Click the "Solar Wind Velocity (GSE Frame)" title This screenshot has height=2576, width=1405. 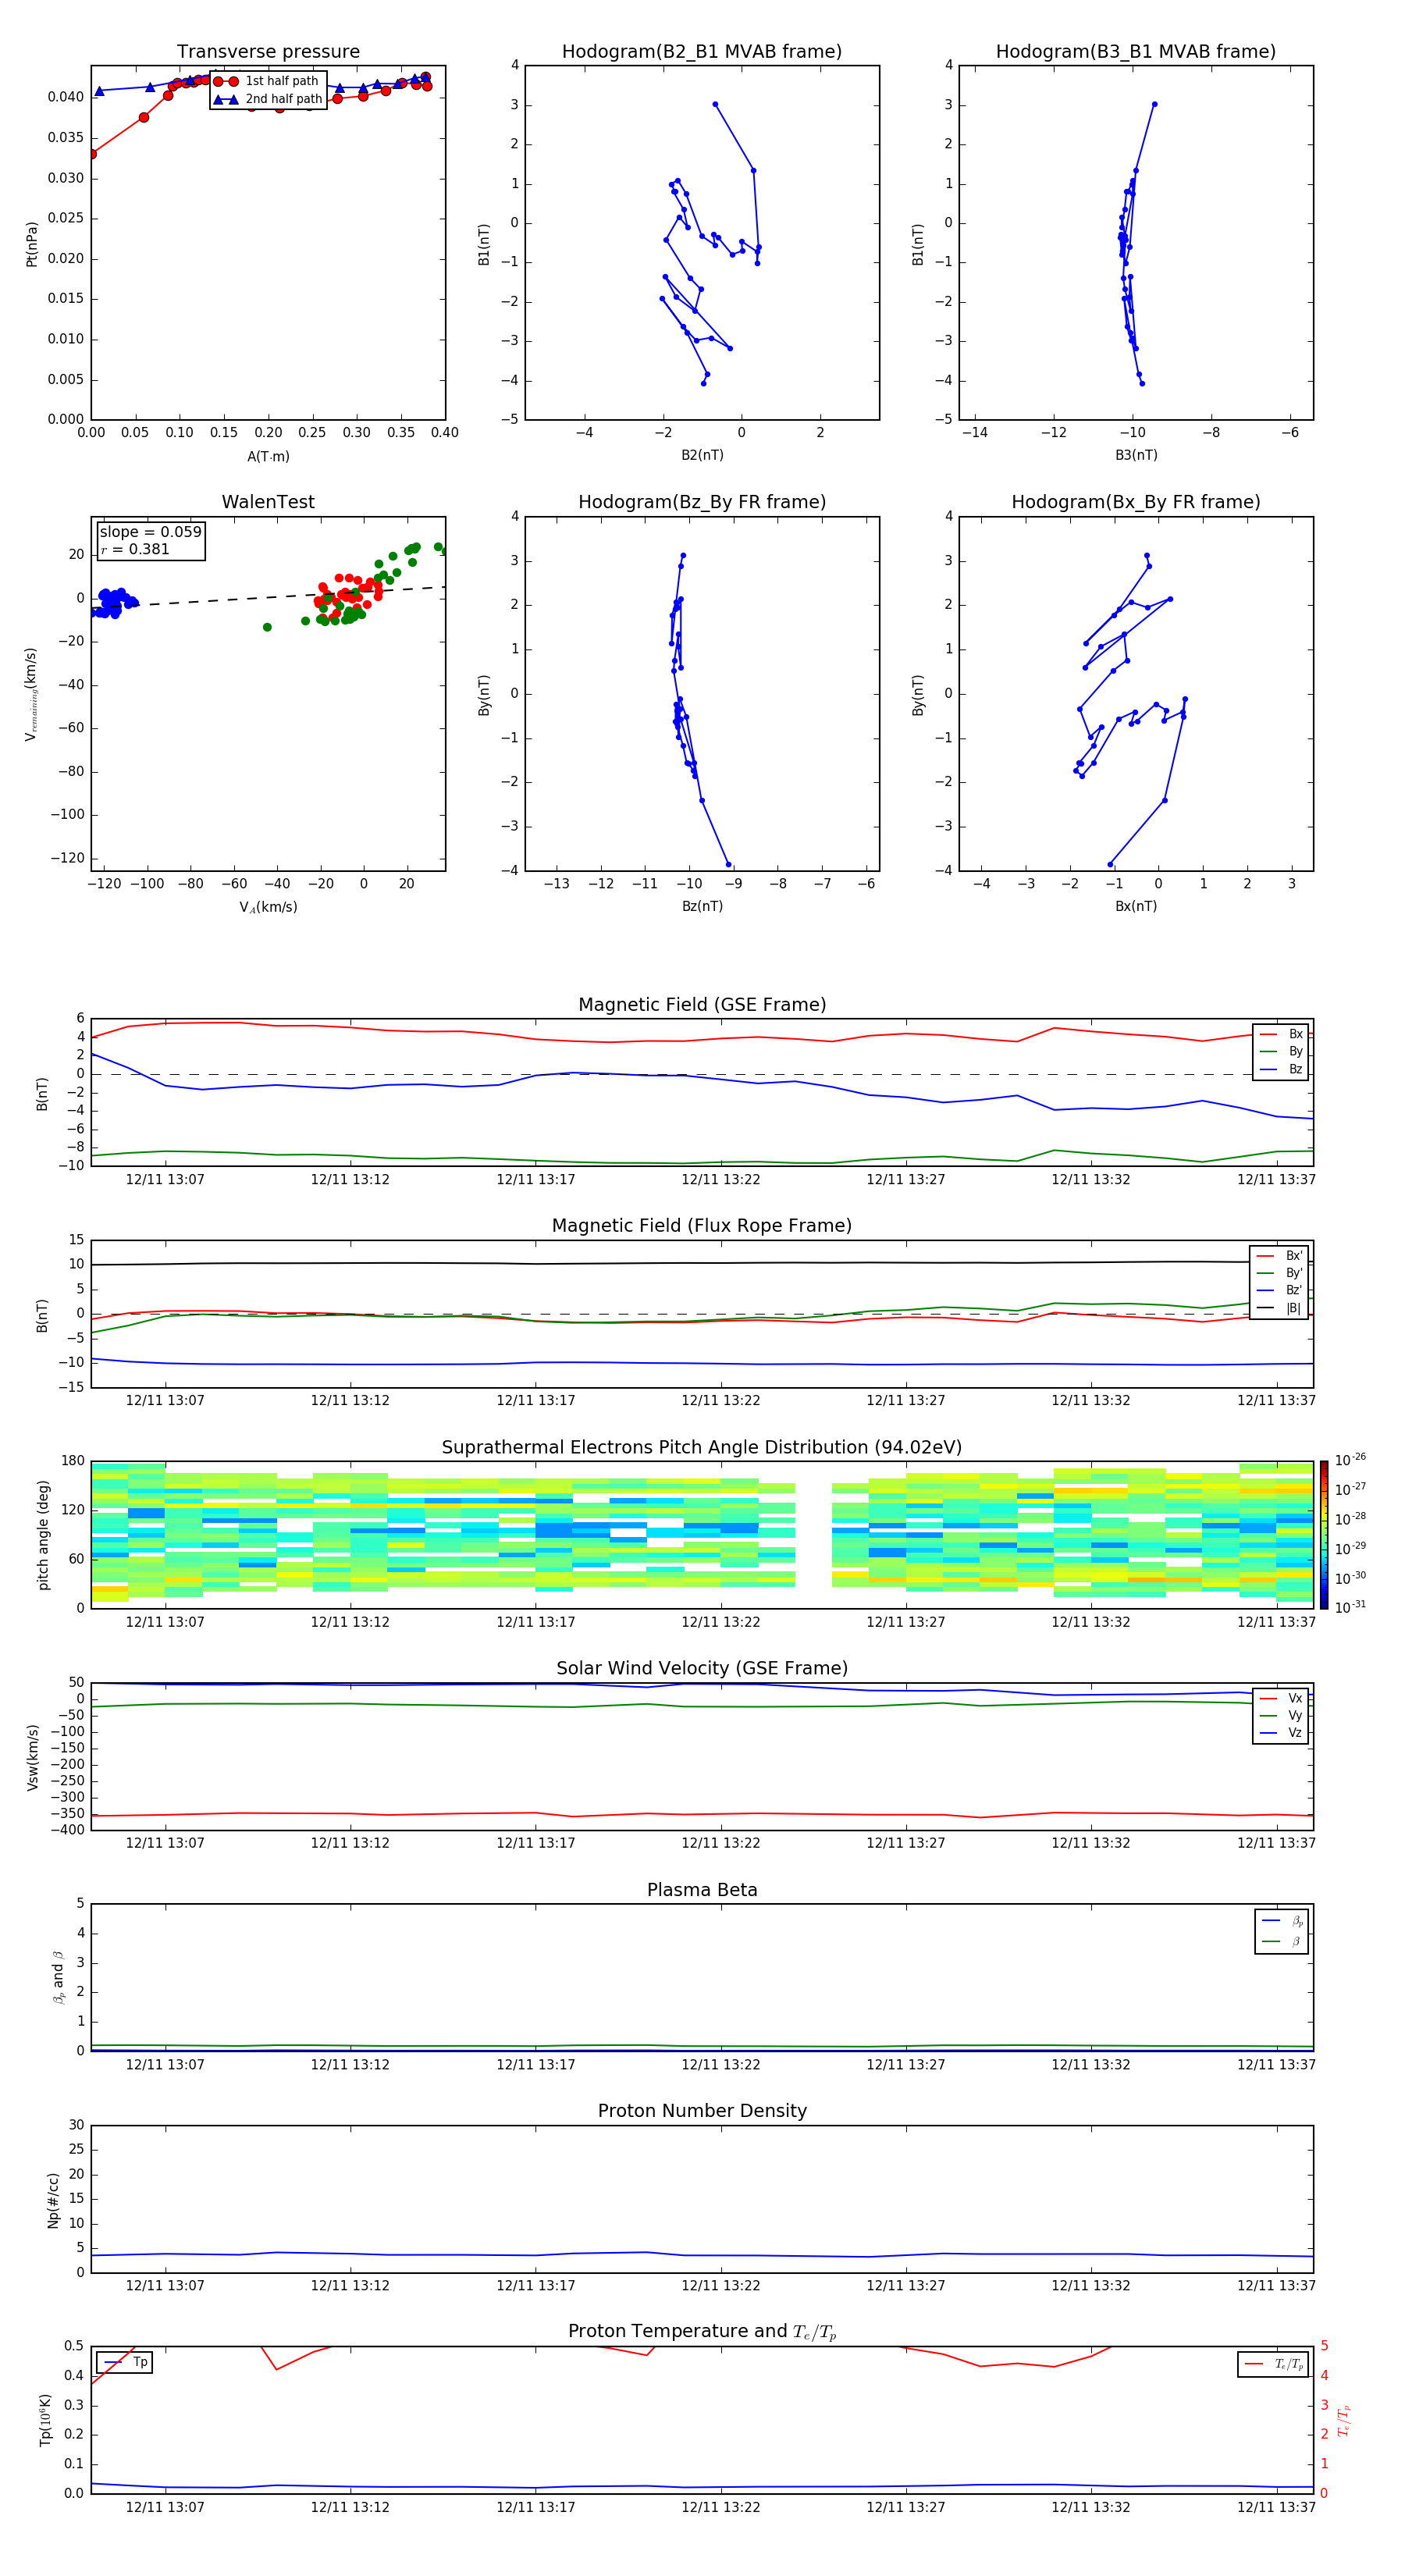tap(702, 1669)
